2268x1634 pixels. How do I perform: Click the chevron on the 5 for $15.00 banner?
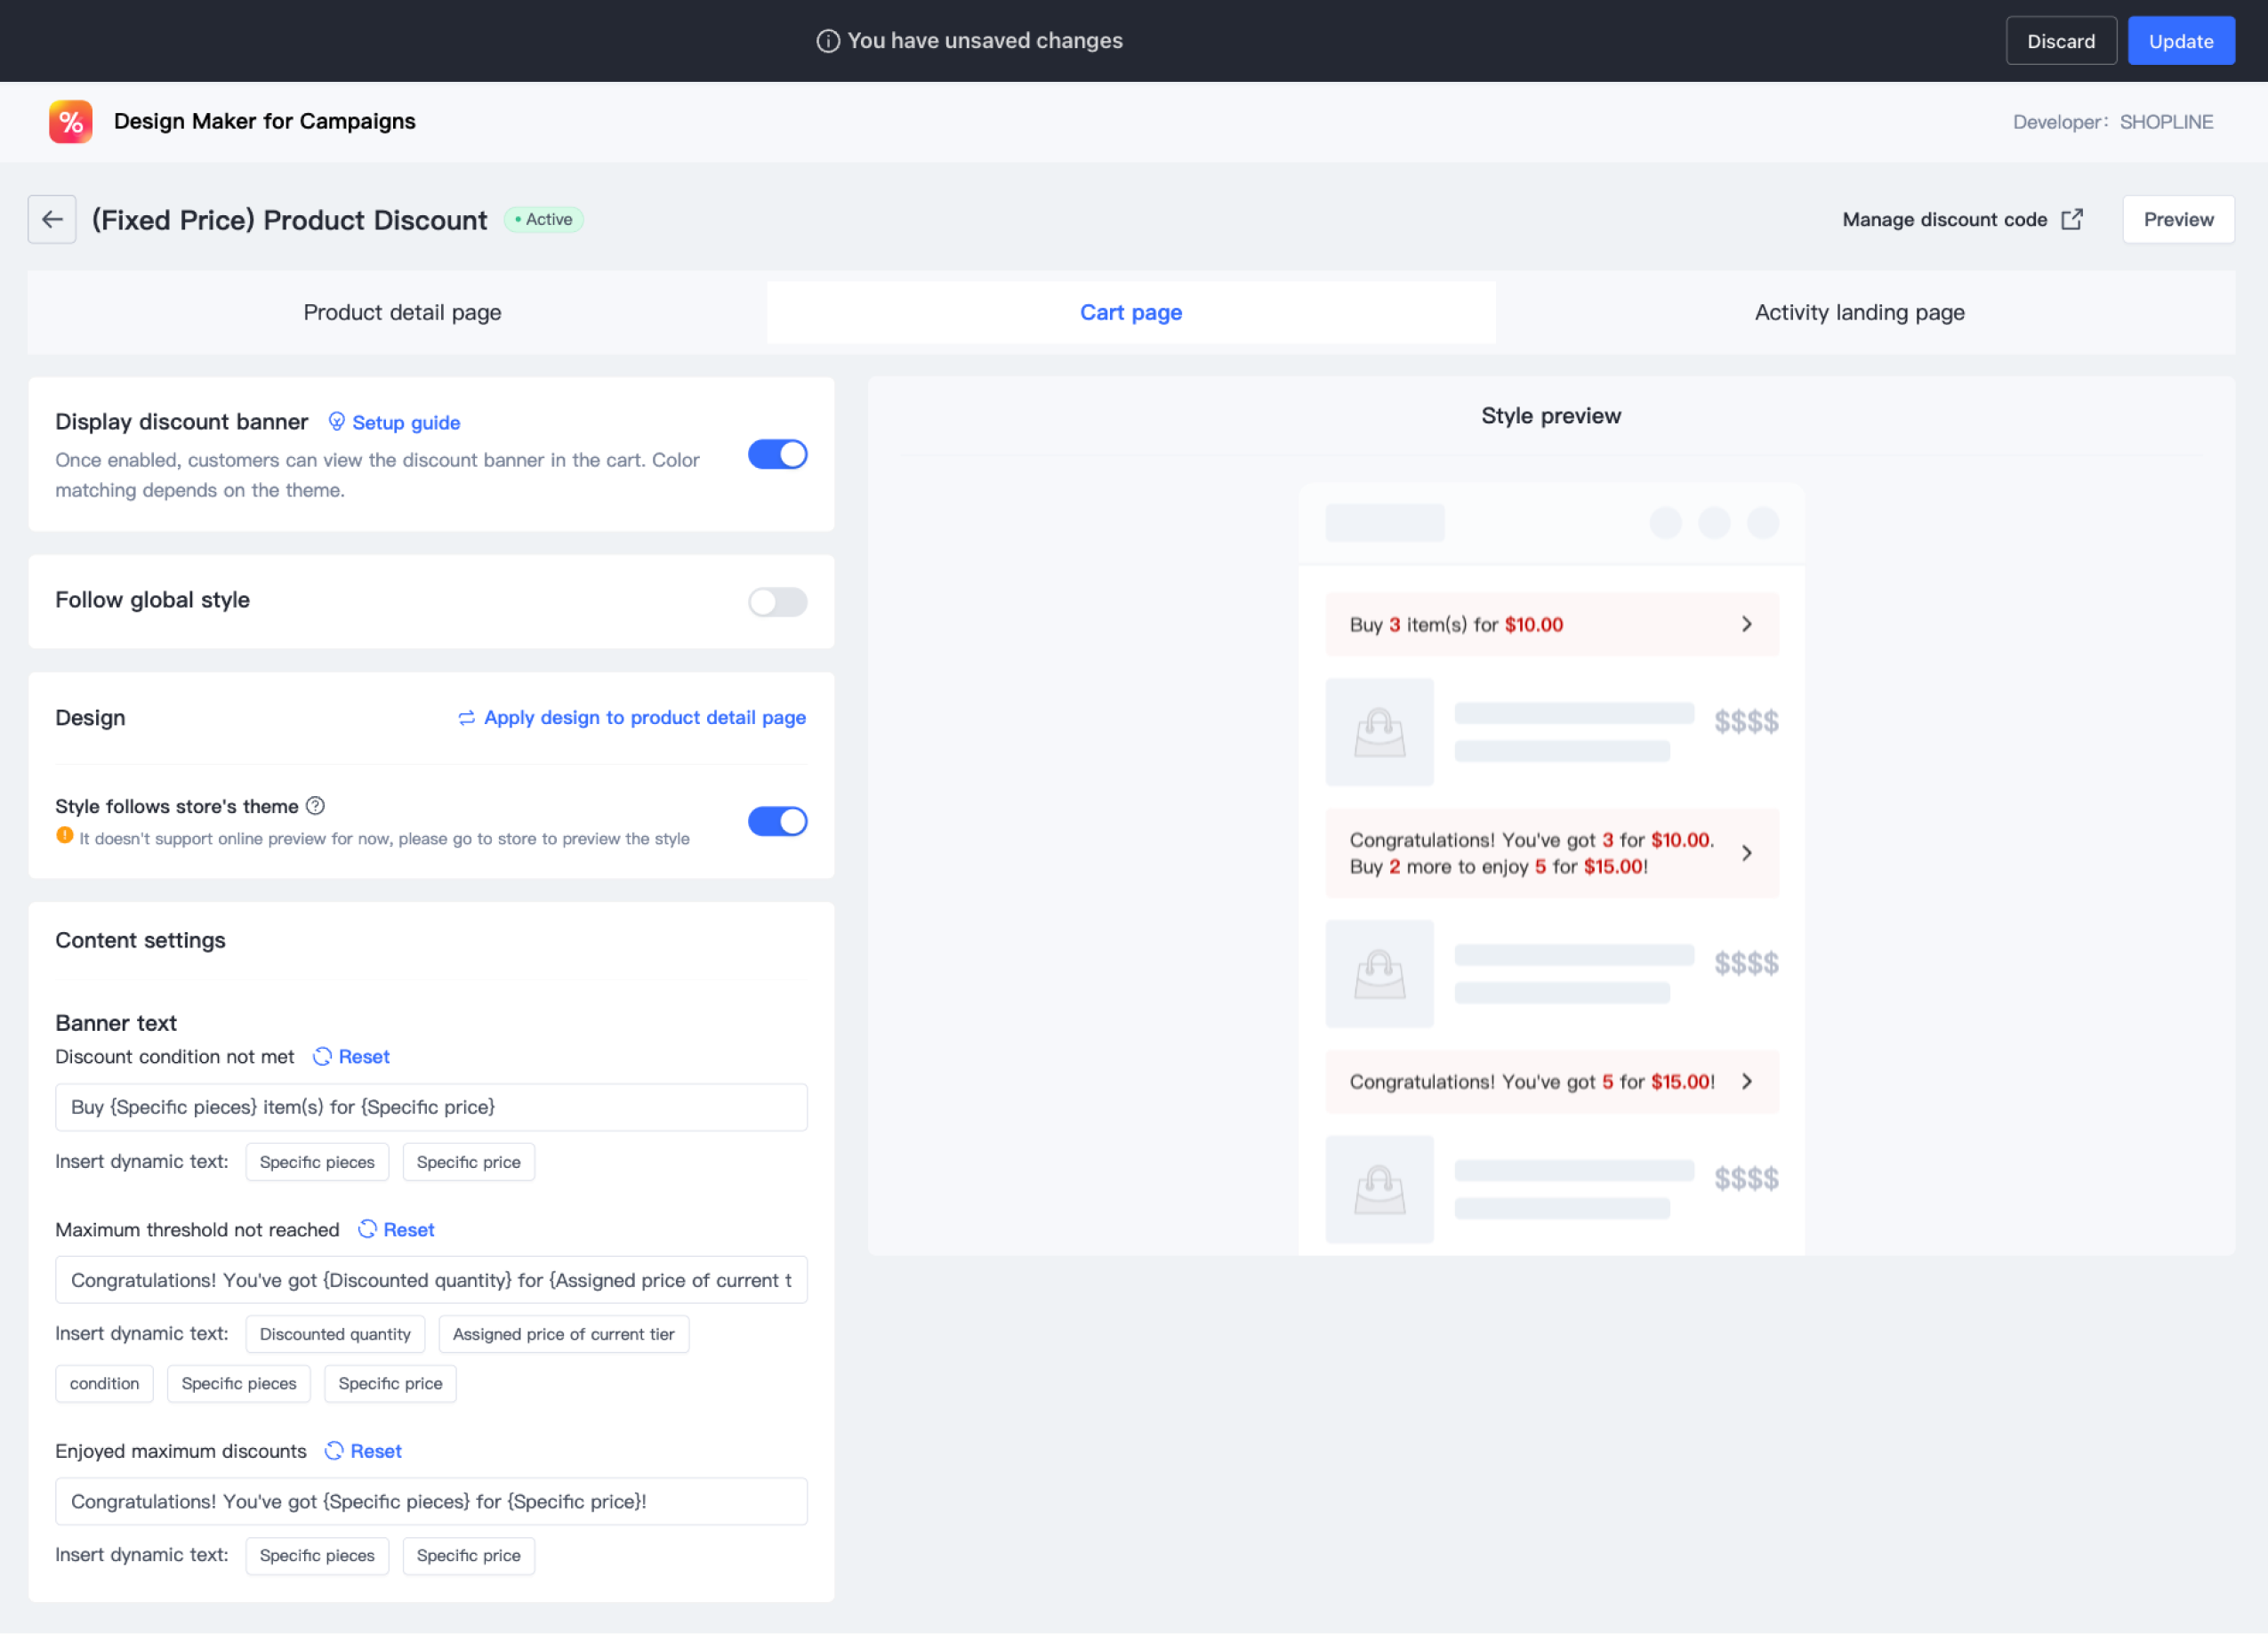point(1746,1081)
